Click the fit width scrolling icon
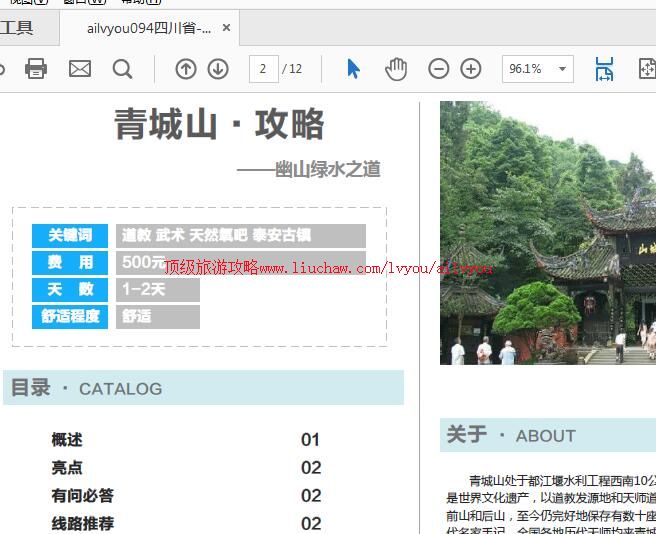Image resolution: width=656 pixels, height=534 pixels. coord(604,68)
